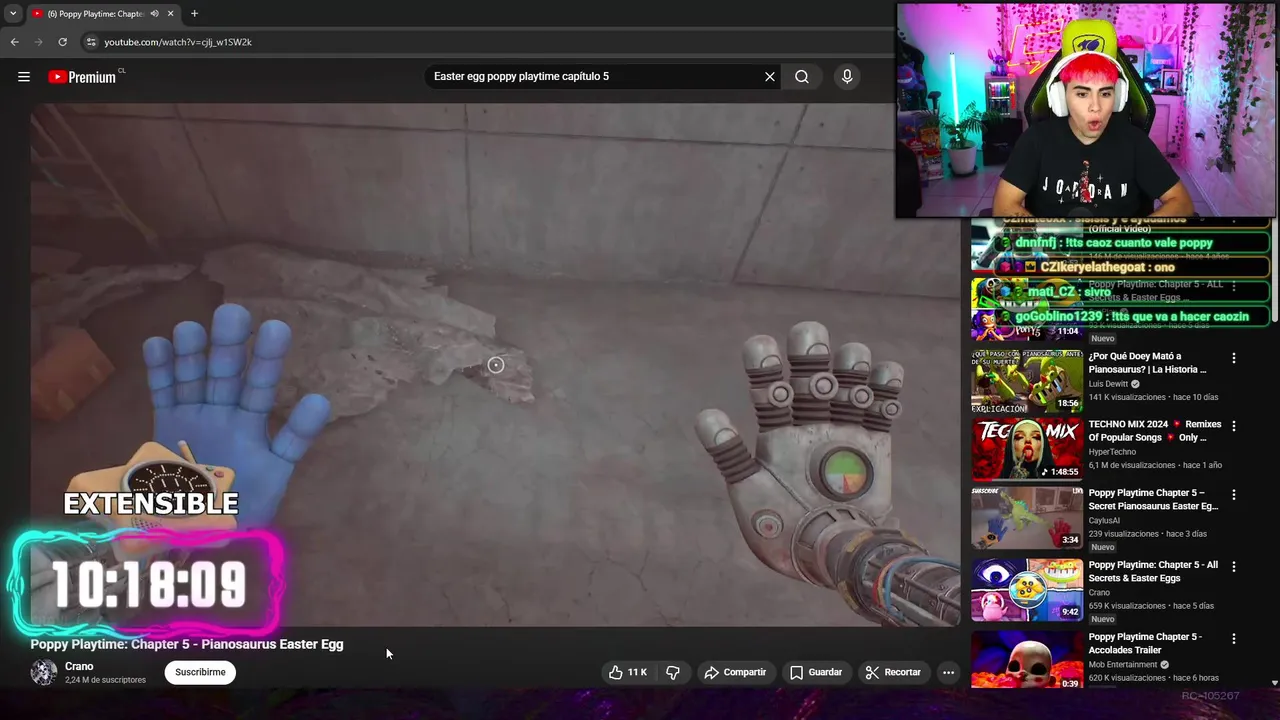Screen dimensions: 1280x720
Task: Open TECHNO MIX 2024 video title
Action: tap(1155, 431)
